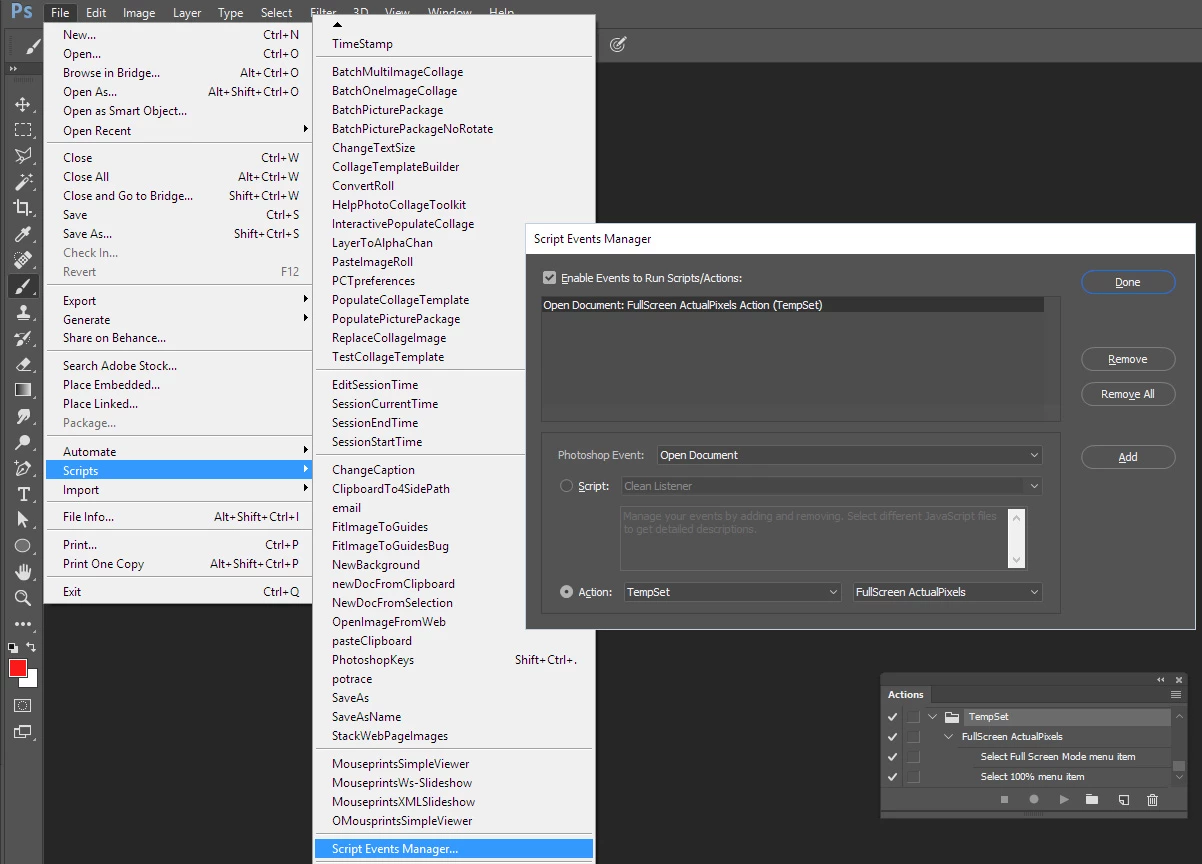Toggle checkmark for Select 100% menu item
1202x864 pixels.
(x=892, y=777)
